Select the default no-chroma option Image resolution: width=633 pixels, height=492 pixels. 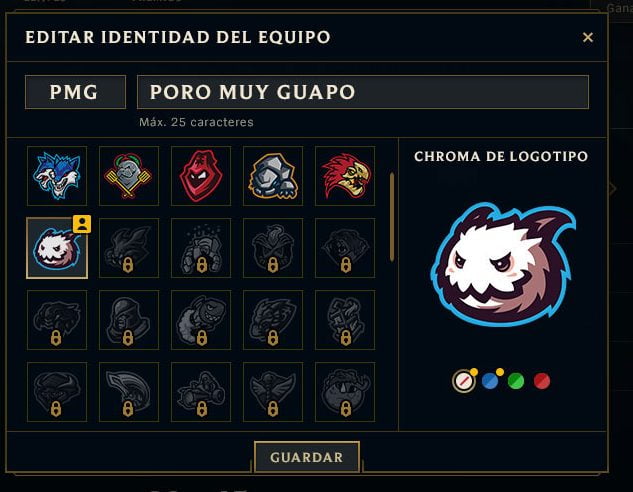coord(463,381)
